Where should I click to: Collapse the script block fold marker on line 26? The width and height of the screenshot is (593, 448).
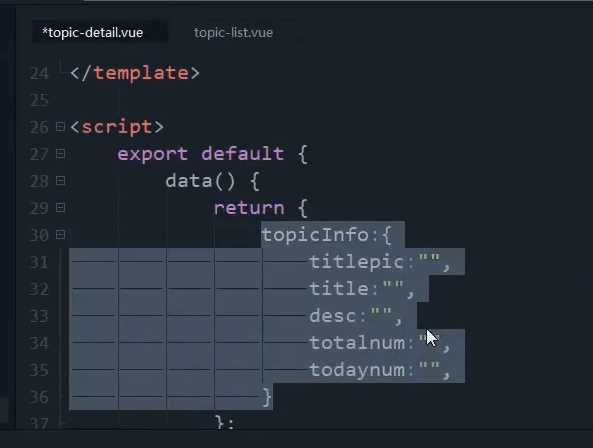[x=60, y=126]
